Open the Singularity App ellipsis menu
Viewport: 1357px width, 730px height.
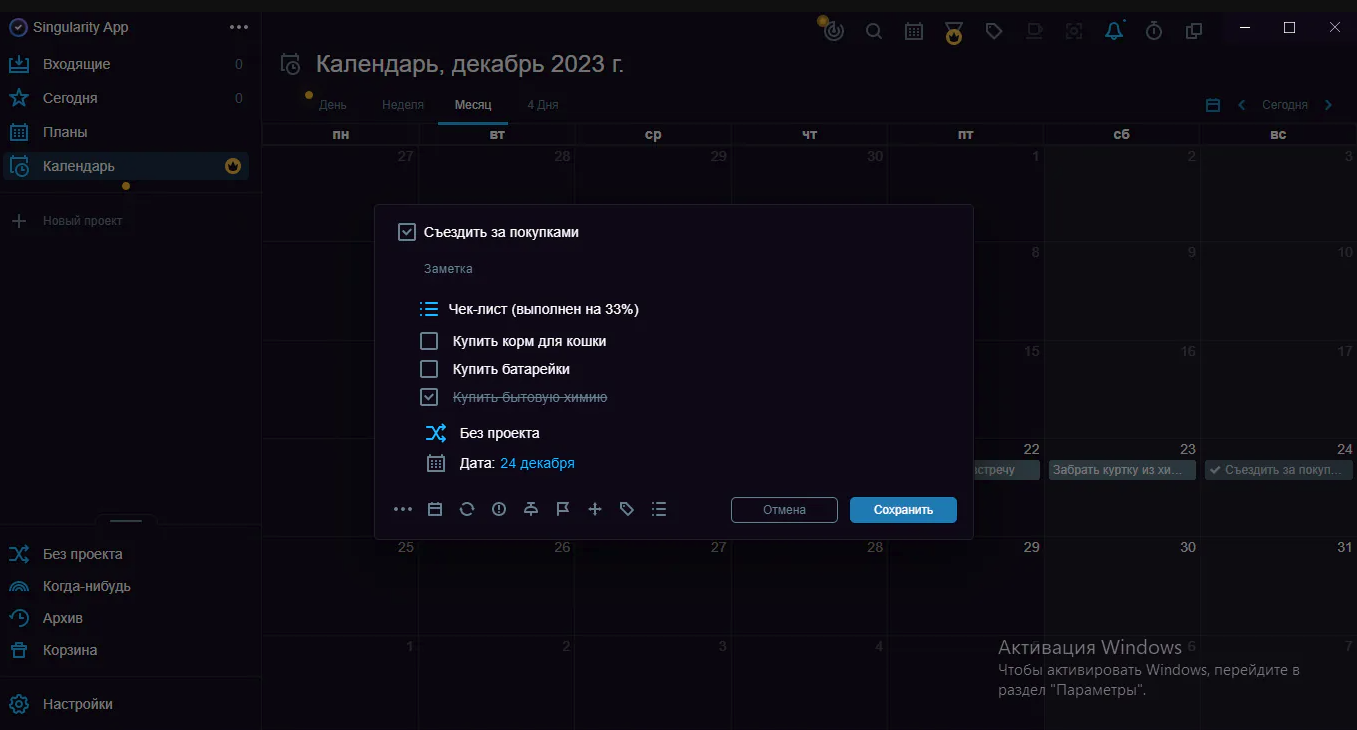coord(238,27)
